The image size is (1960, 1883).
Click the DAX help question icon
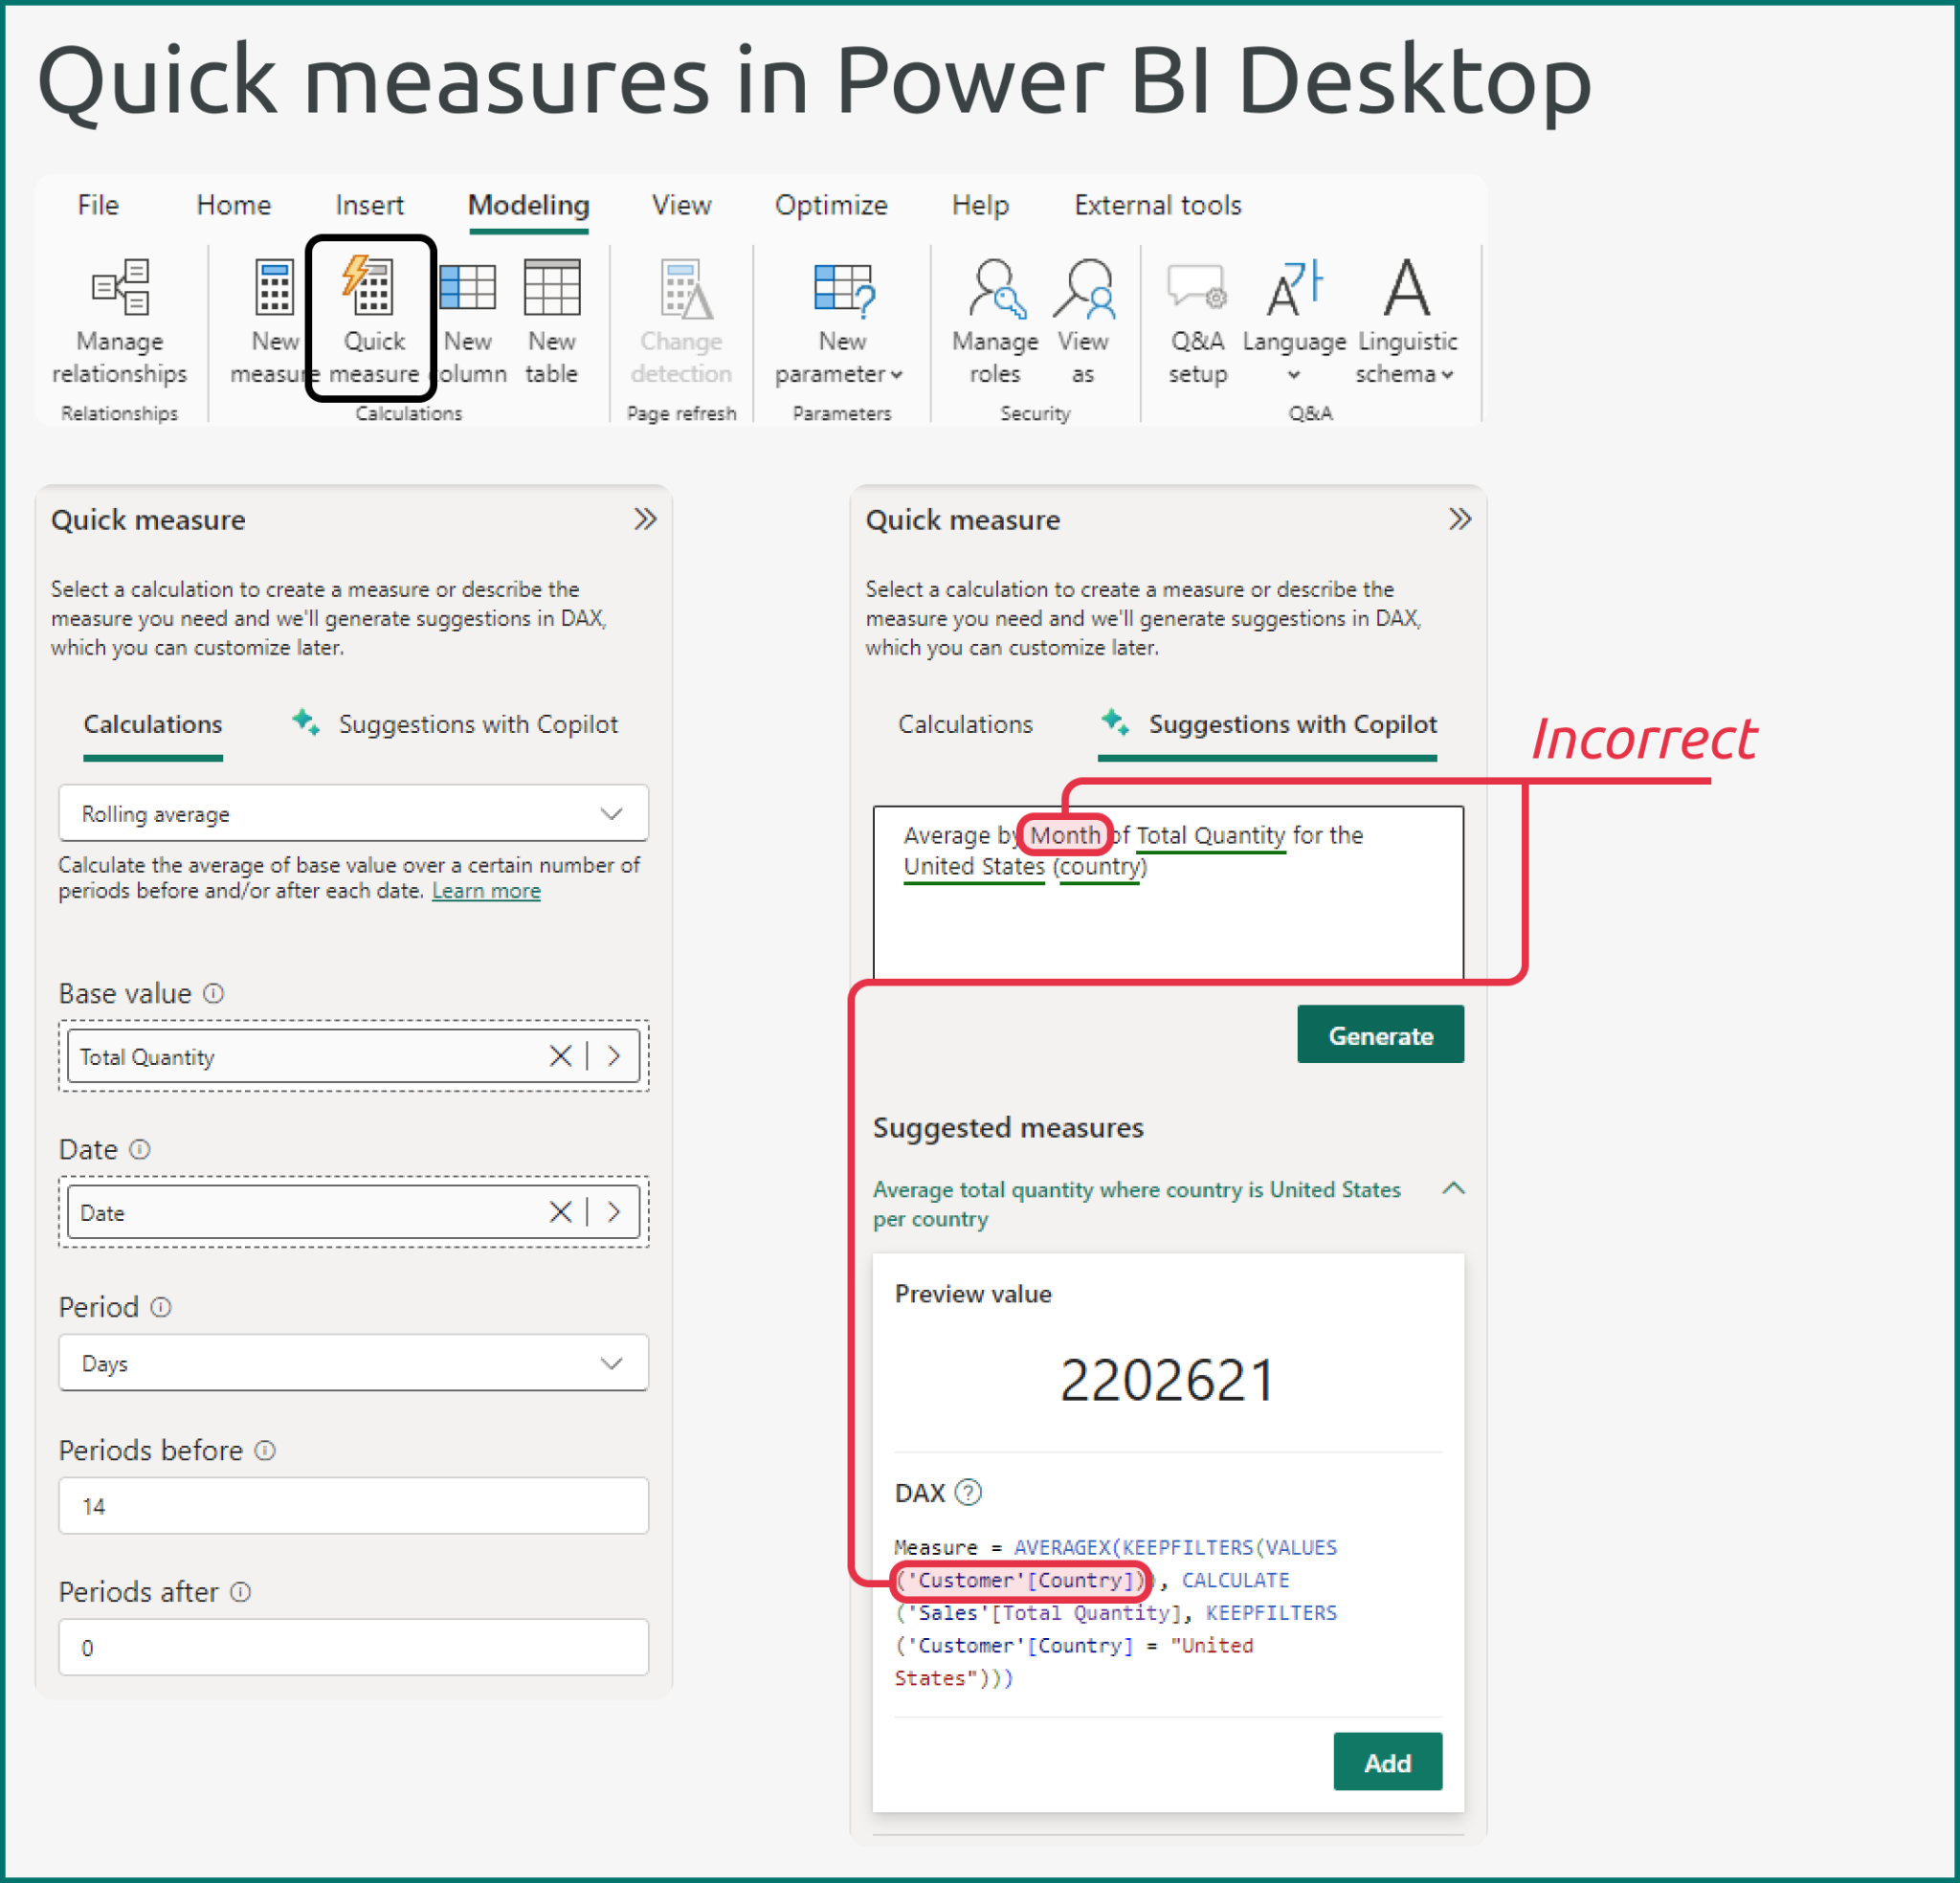tap(968, 1492)
